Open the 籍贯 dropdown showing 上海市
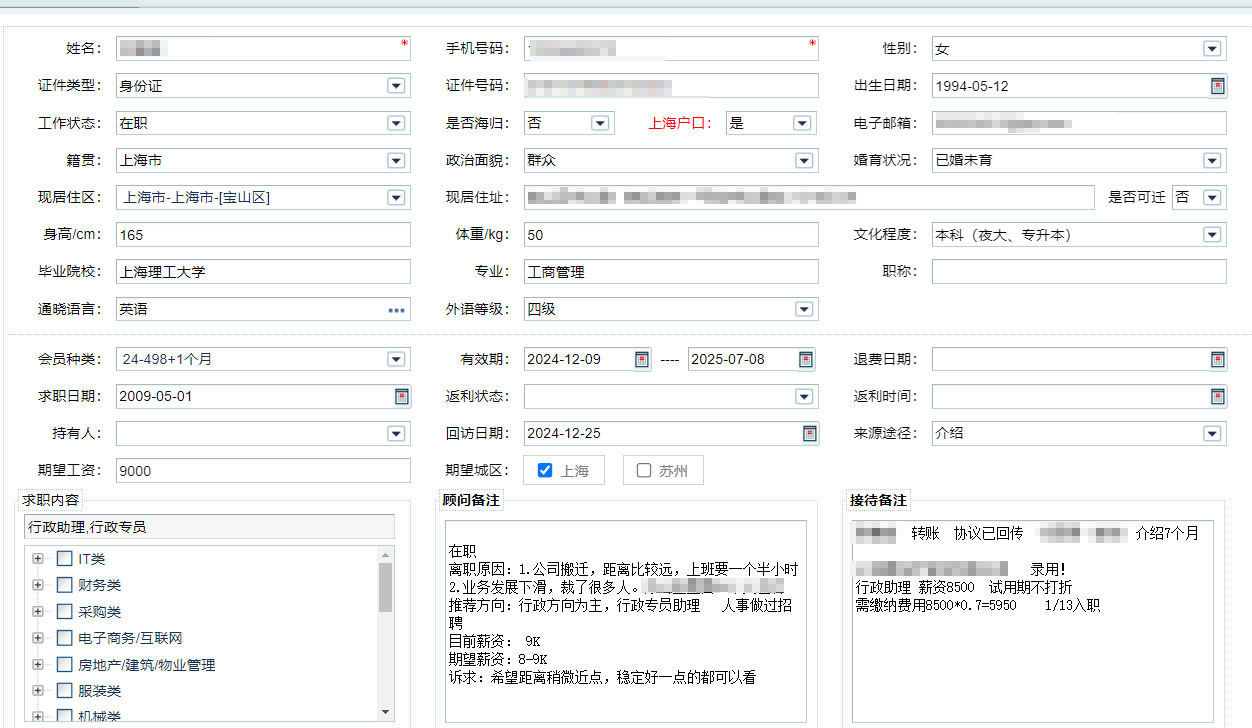The width and height of the screenshot is (1252, 728). 396,160
